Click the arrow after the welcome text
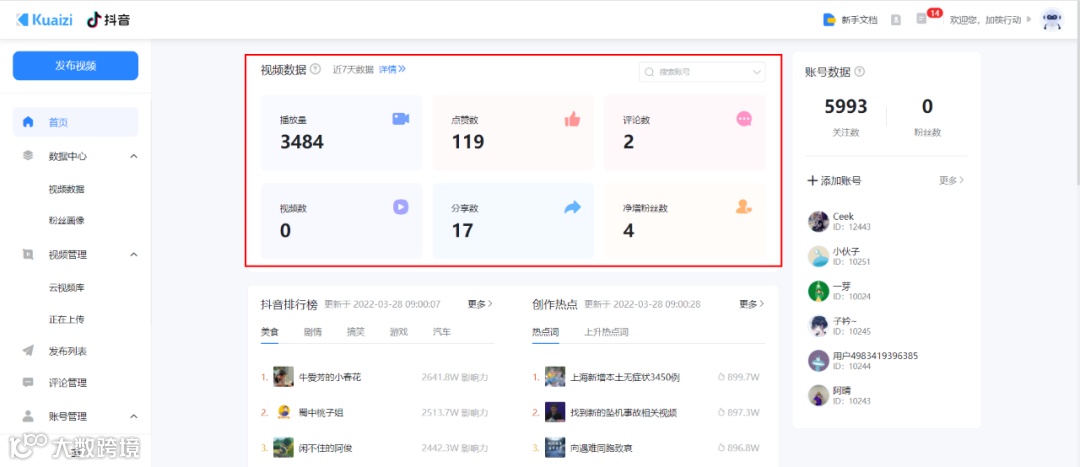The image size is (1080, 467). 1029,19
